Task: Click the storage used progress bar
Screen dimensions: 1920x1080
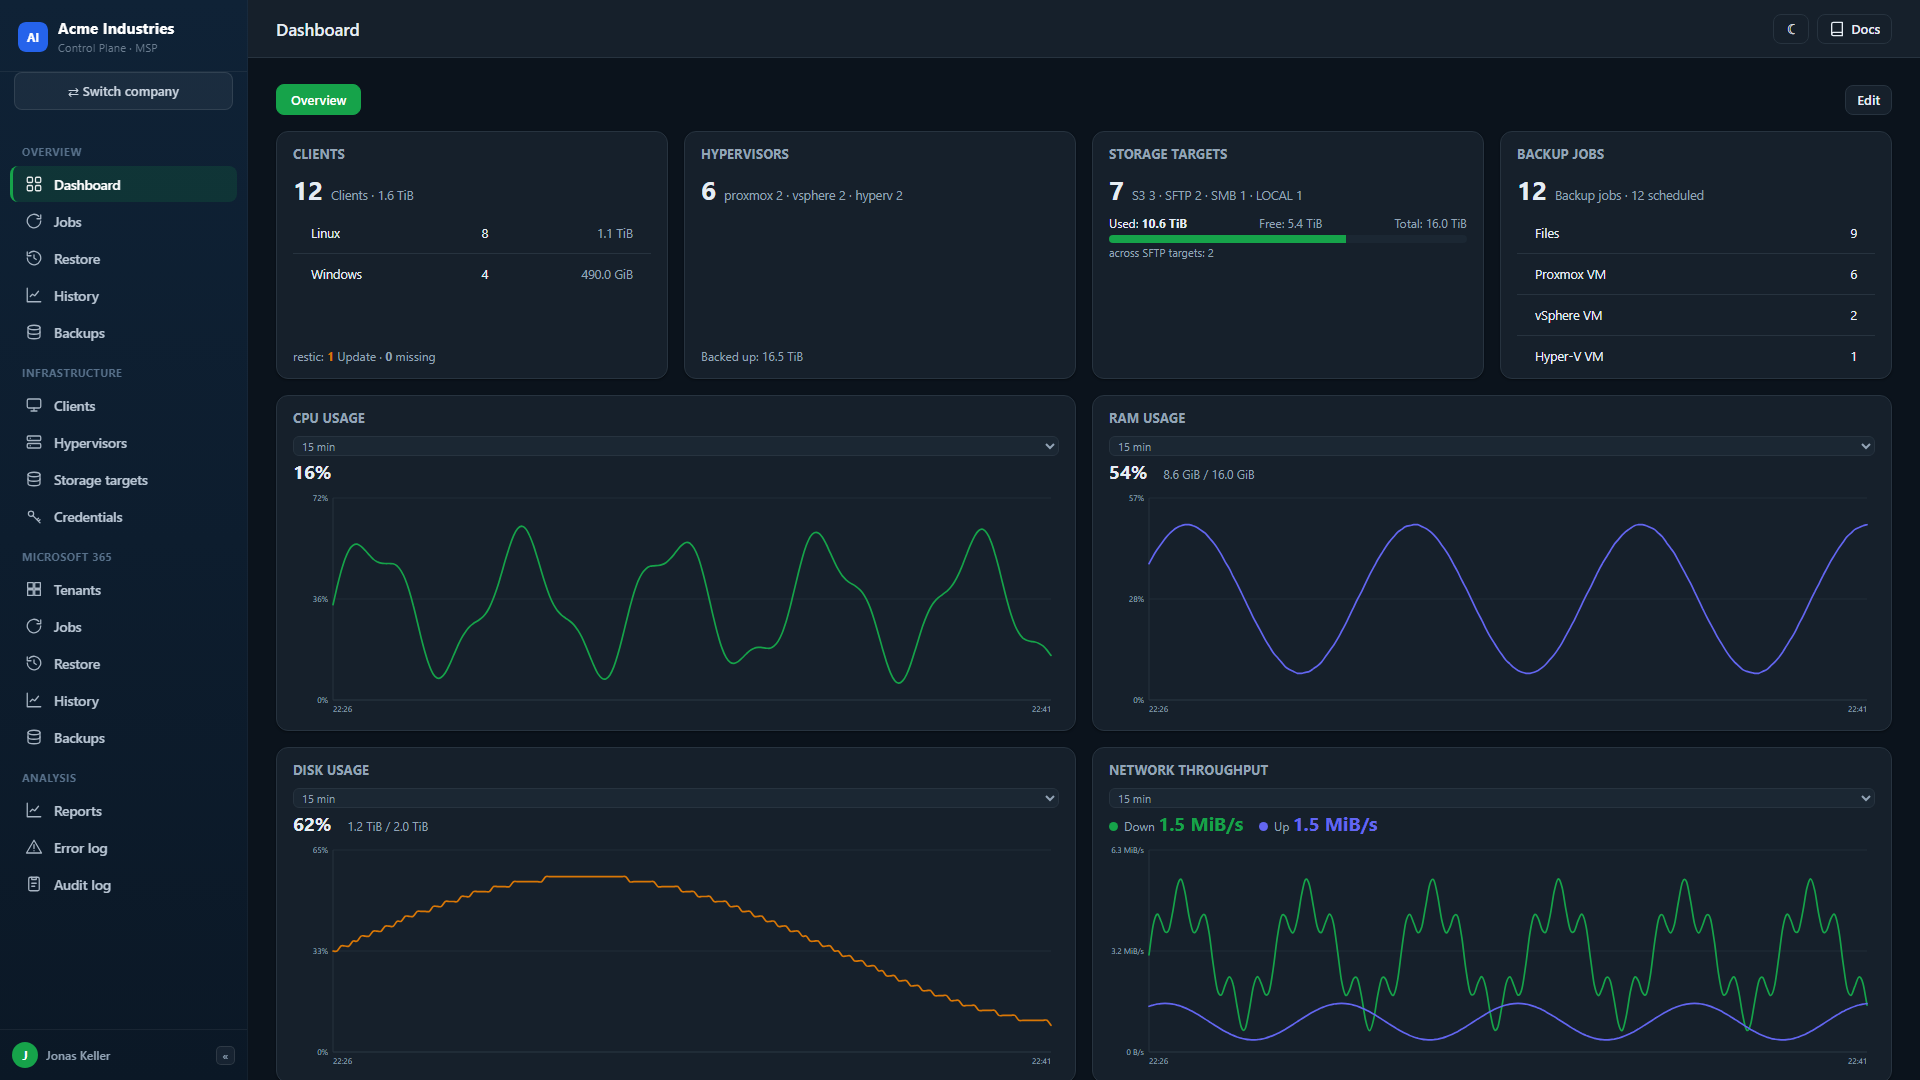Action: [1287, 239]
